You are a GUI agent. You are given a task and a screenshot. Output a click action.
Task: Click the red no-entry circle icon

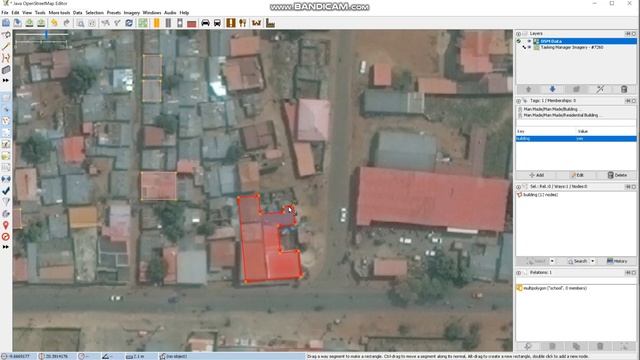point(6,237)
